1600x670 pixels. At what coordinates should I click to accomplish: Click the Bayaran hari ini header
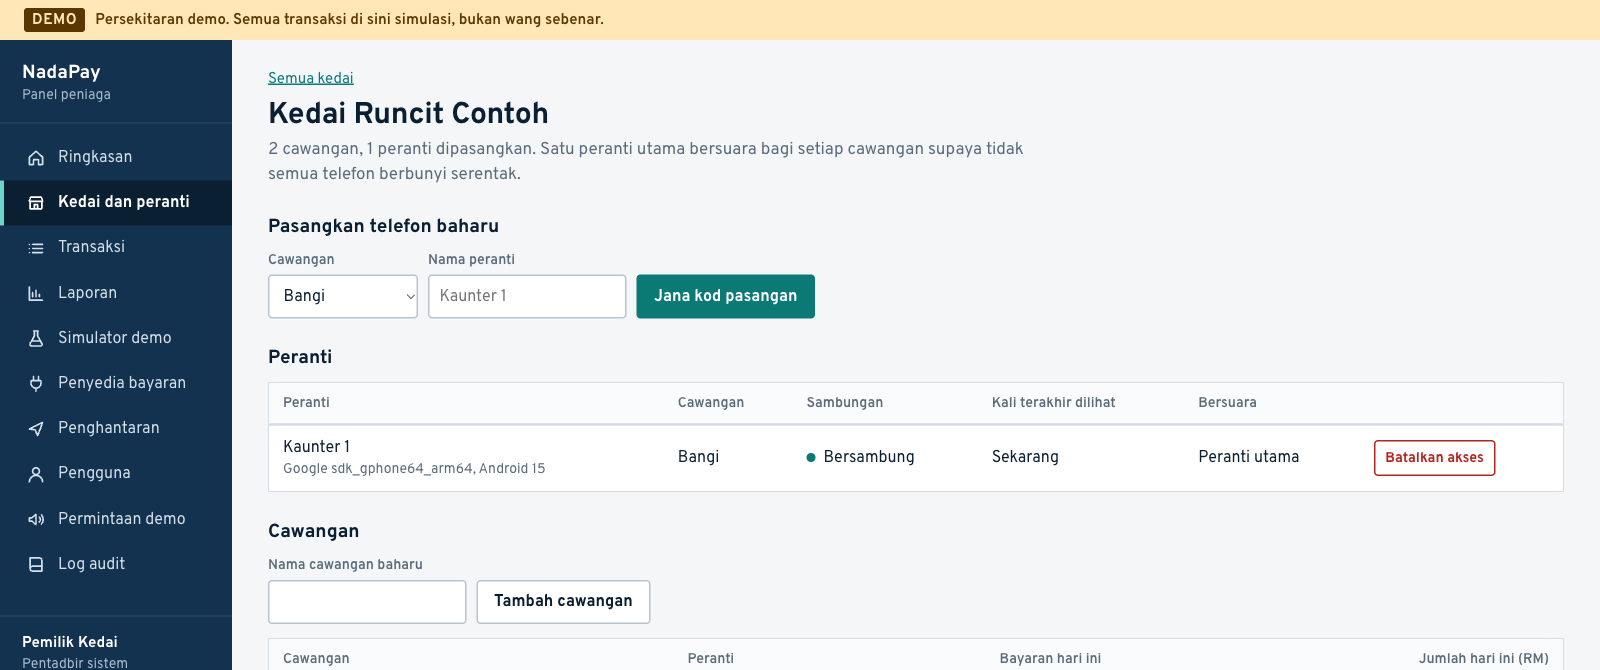click(1050, 659)
